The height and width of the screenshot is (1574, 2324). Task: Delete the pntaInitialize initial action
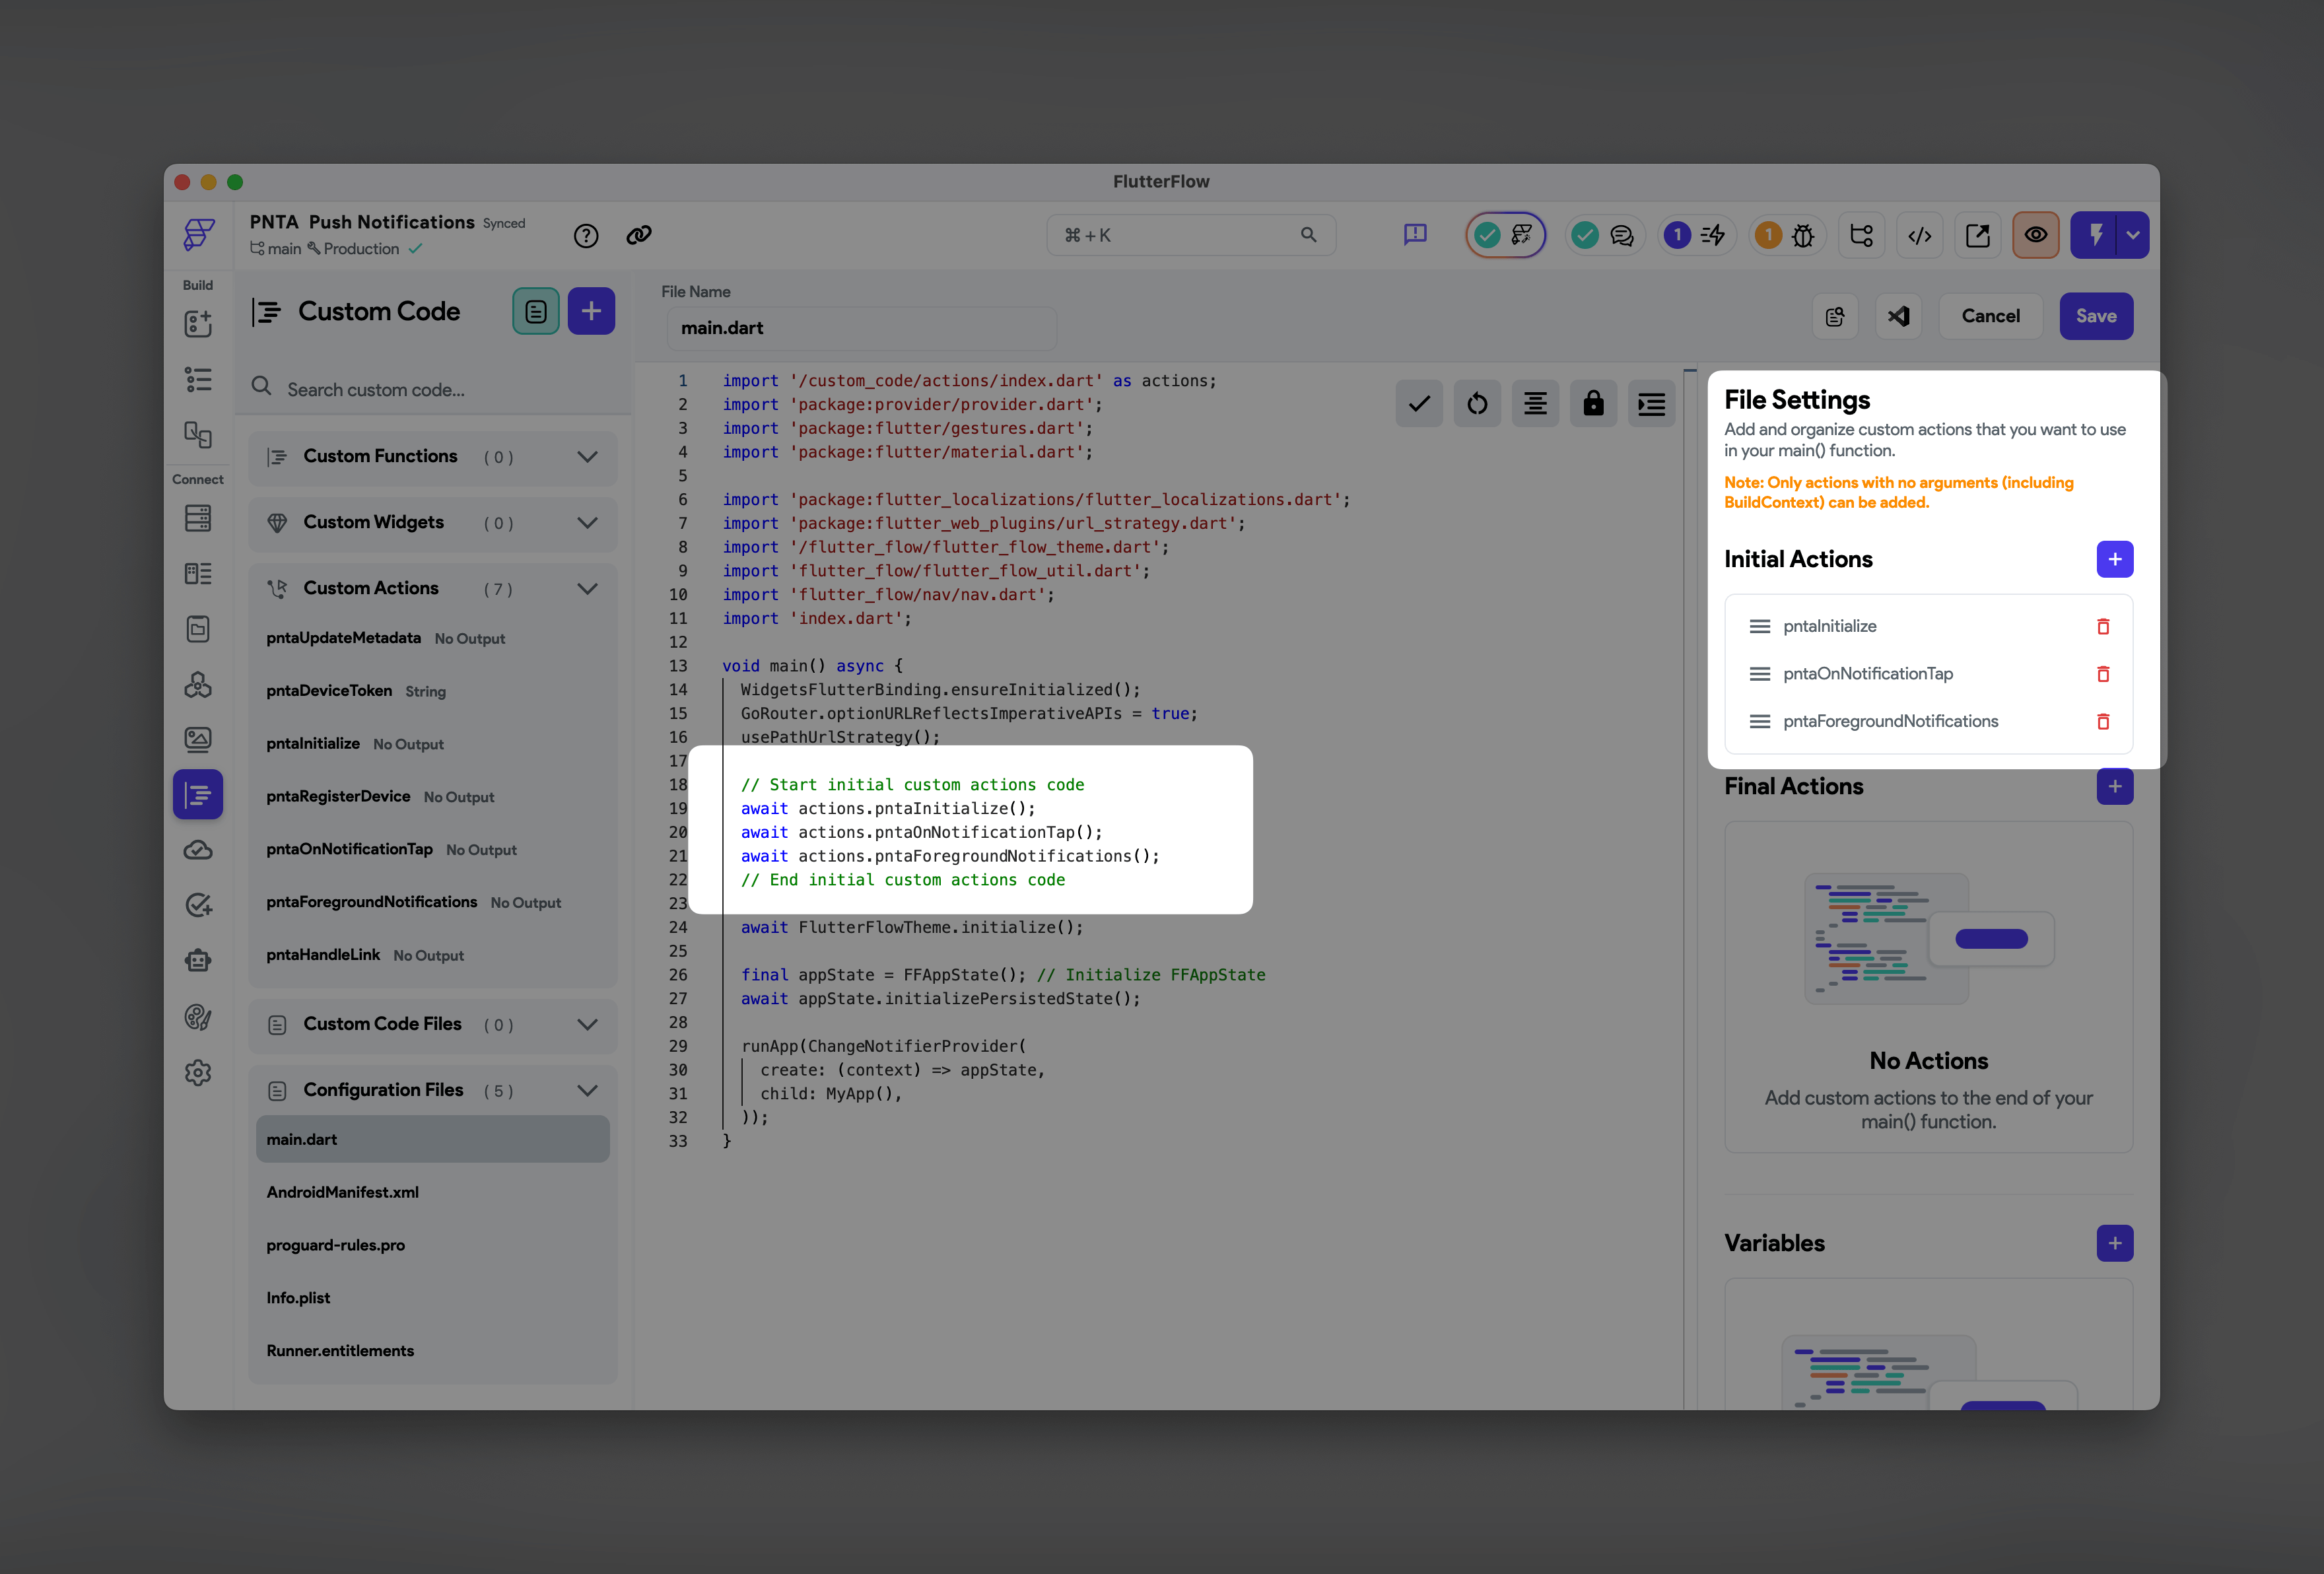tap(2103, 626)
